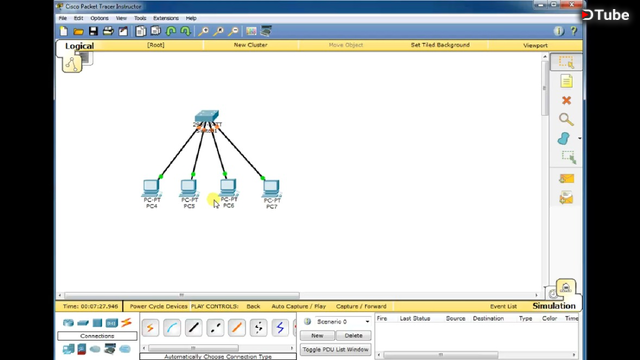Choose copper straight-through black cable
640x360 pixels.
[193, 328]
